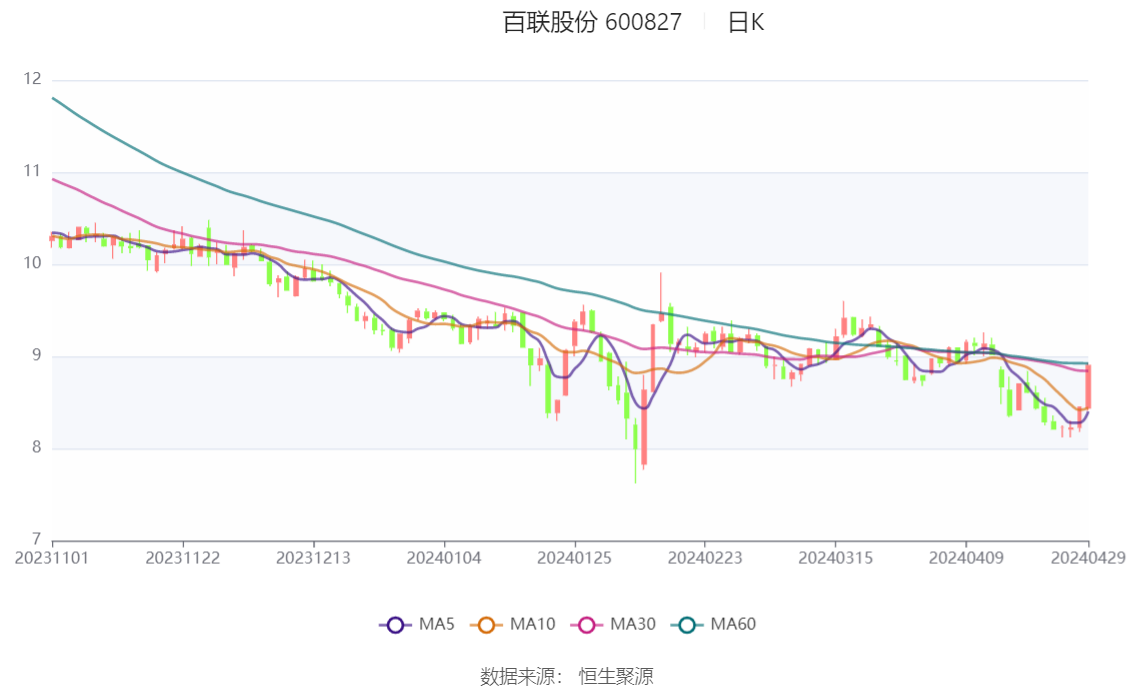The height and width of the screenshot is (689, 1134).
Task: Click the MA60 line start near 11.8
Action: 54,99
